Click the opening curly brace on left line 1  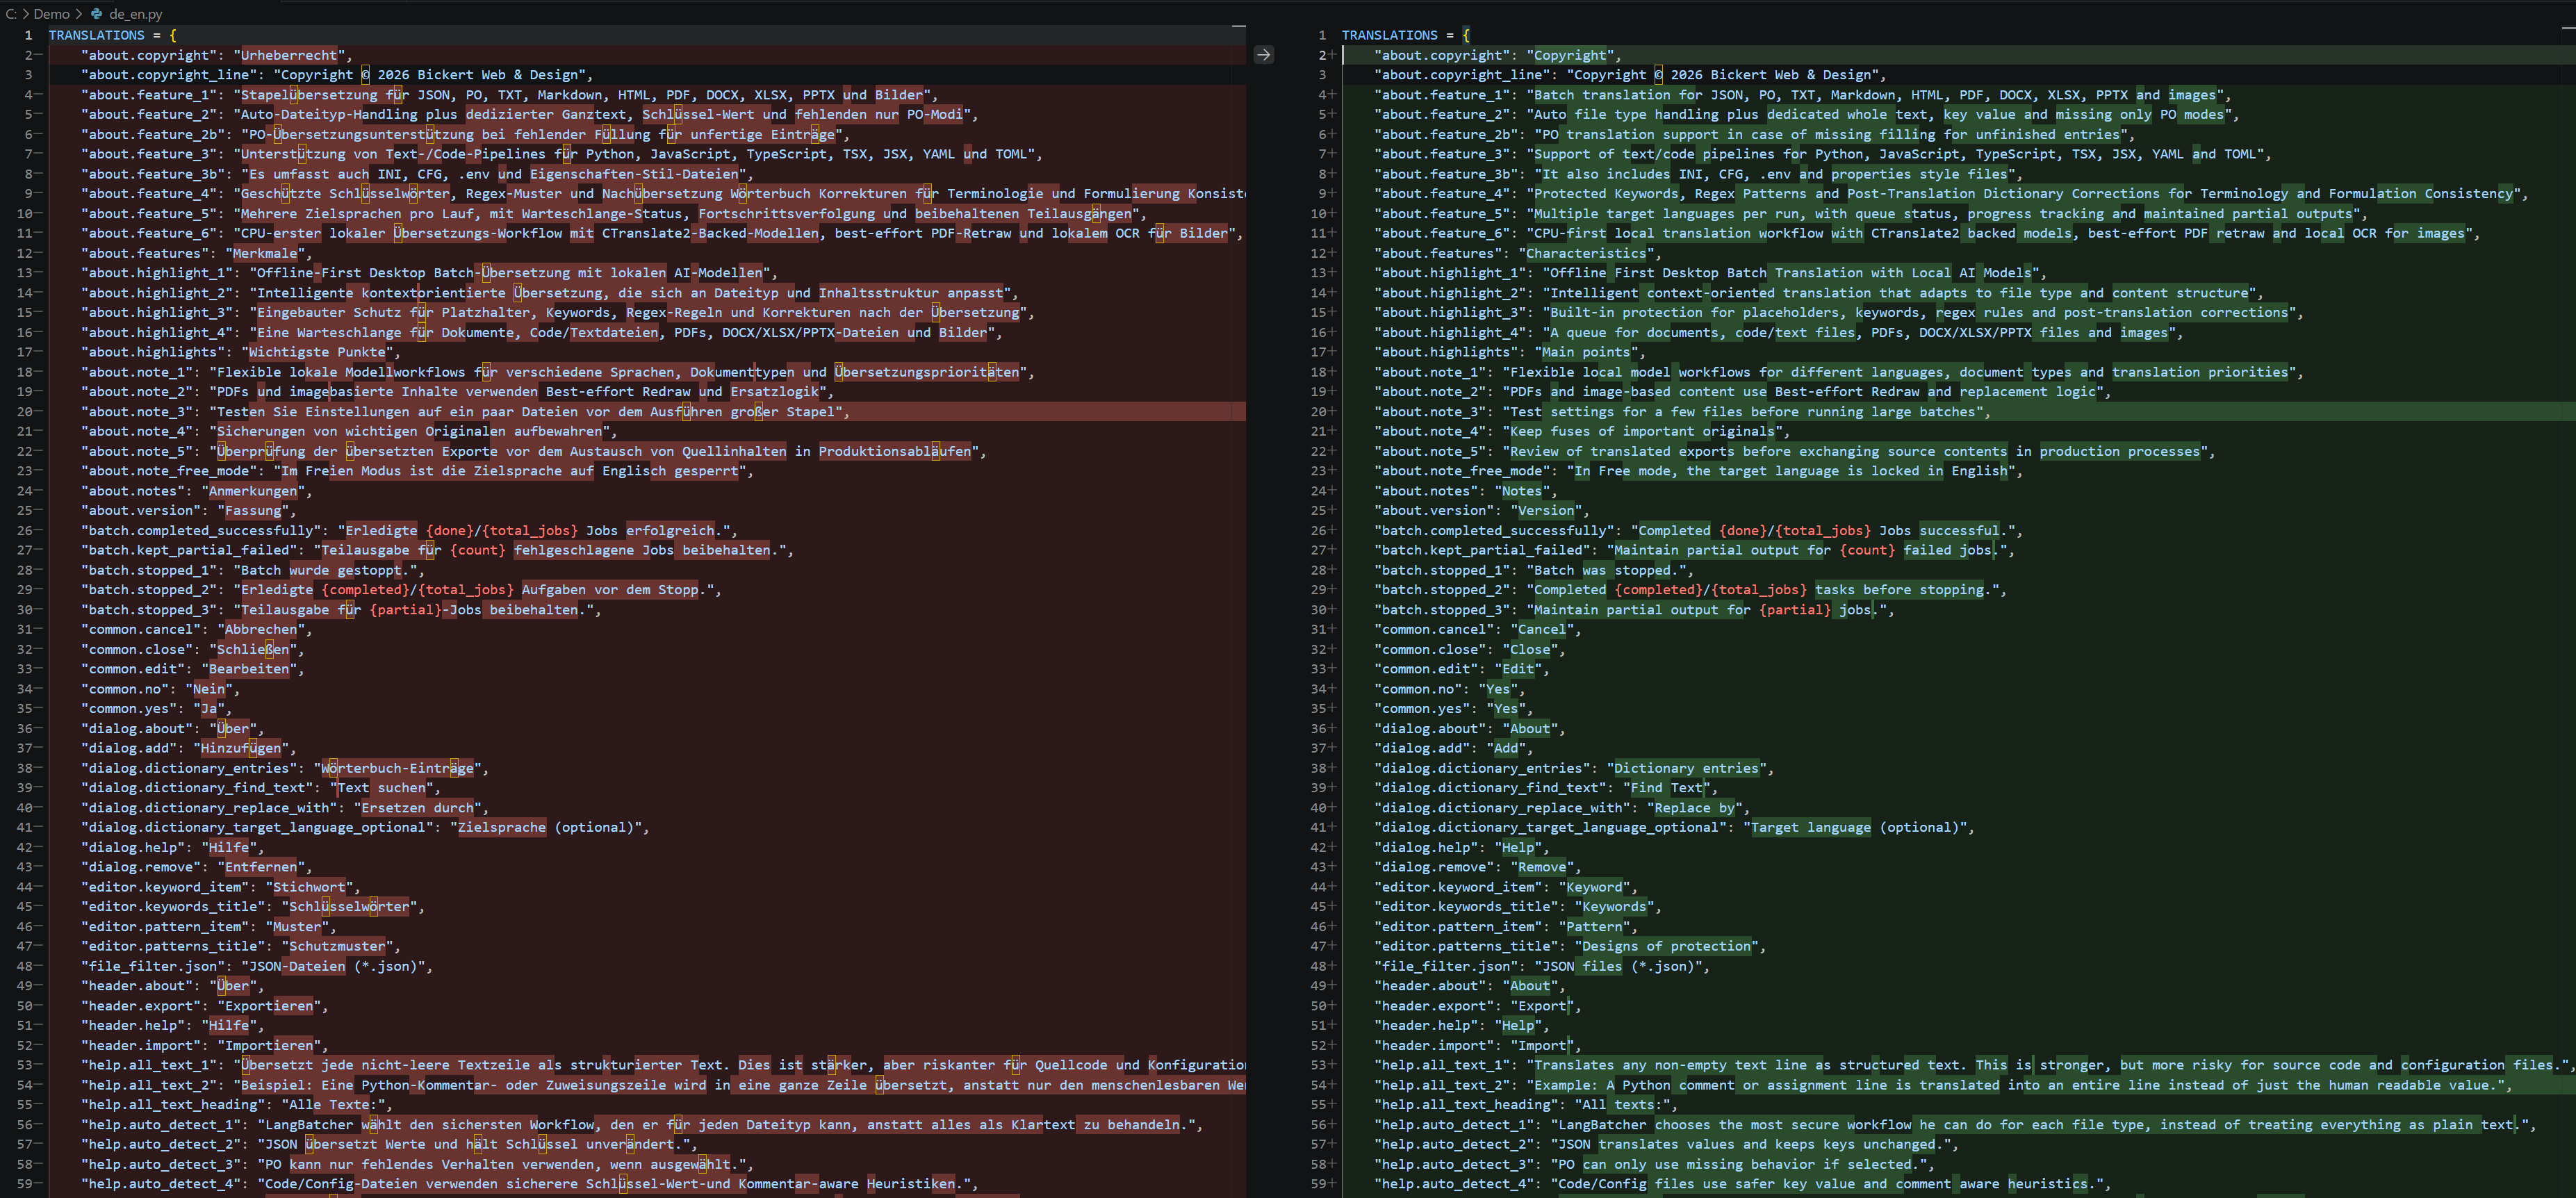(173, 35)
